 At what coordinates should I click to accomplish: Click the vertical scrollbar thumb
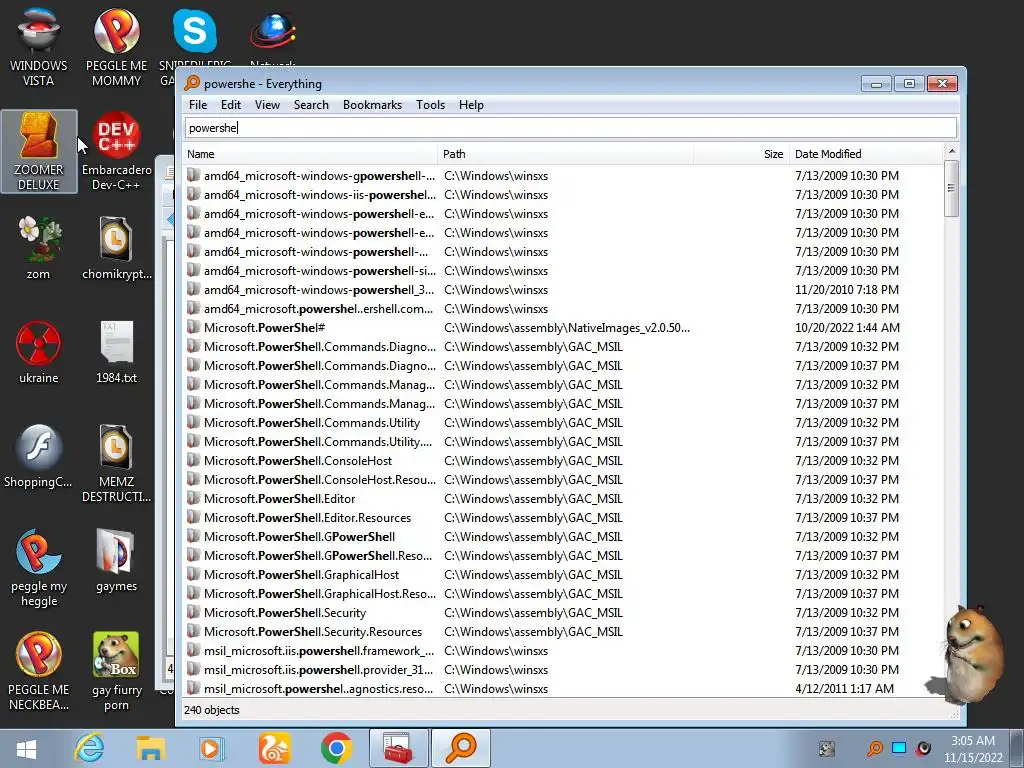(952, 188)
